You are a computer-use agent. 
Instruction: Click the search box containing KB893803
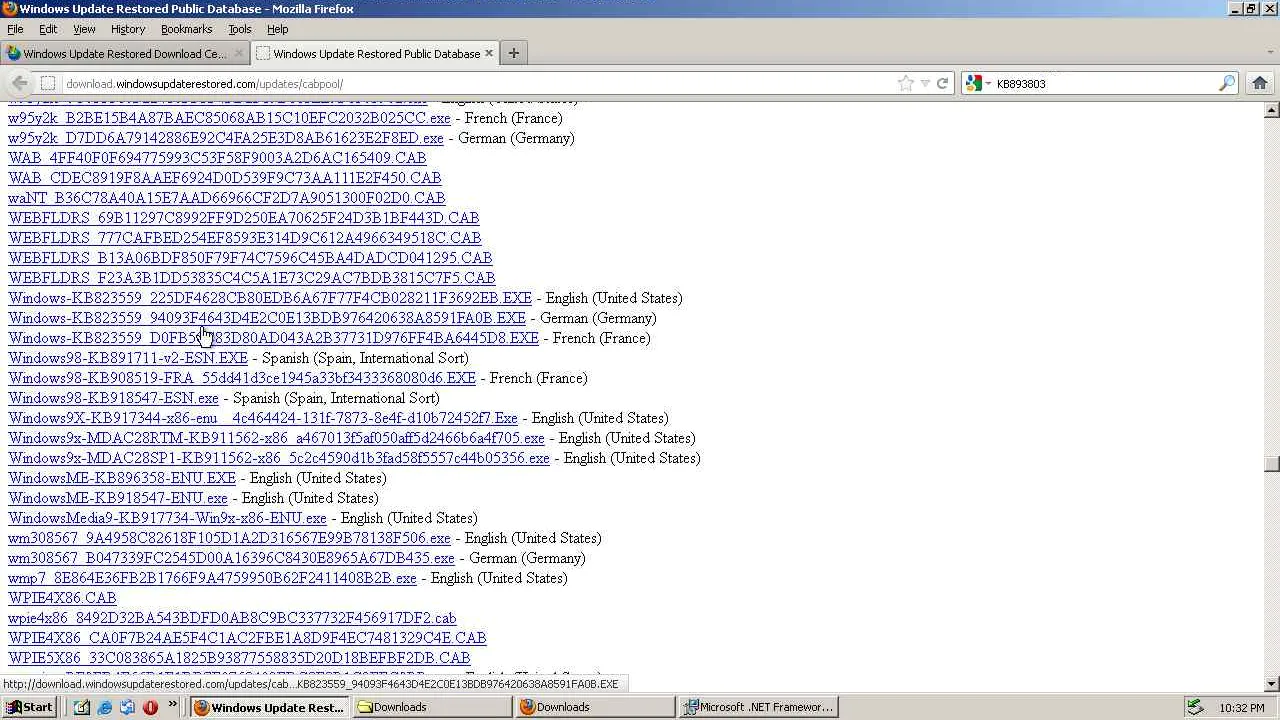point(1105,84)
